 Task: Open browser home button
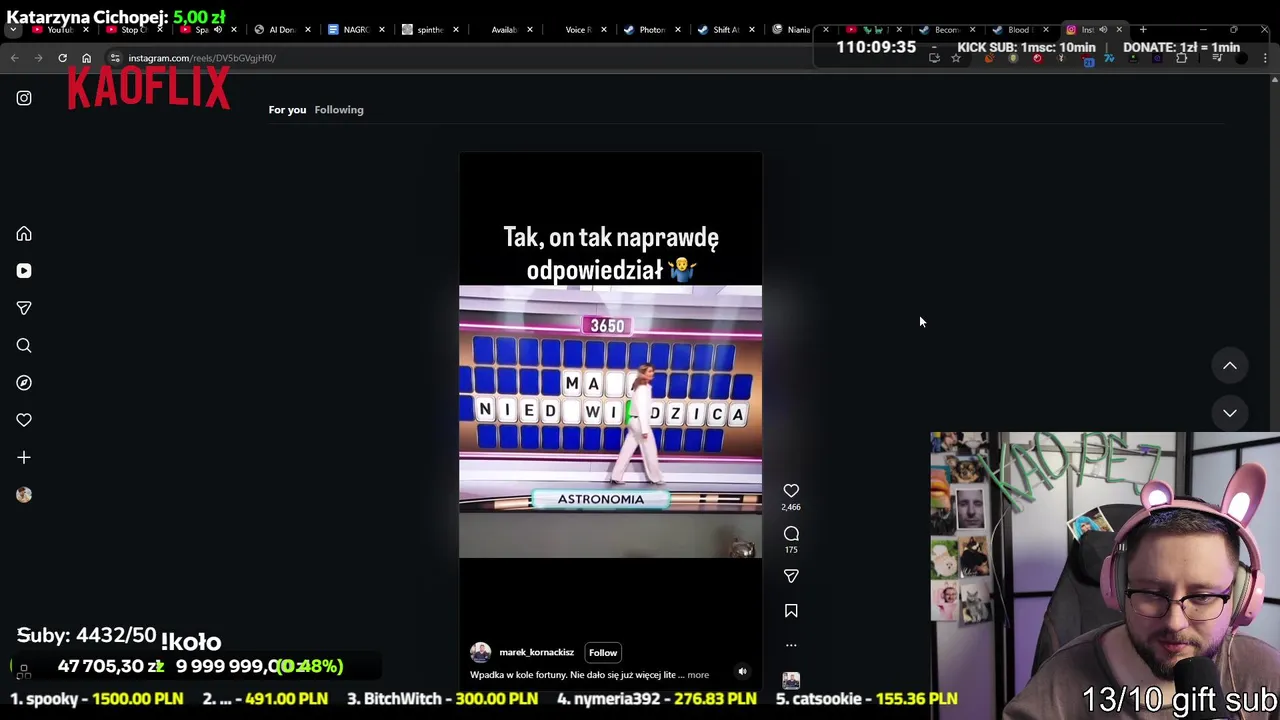[x=86, y=58]
